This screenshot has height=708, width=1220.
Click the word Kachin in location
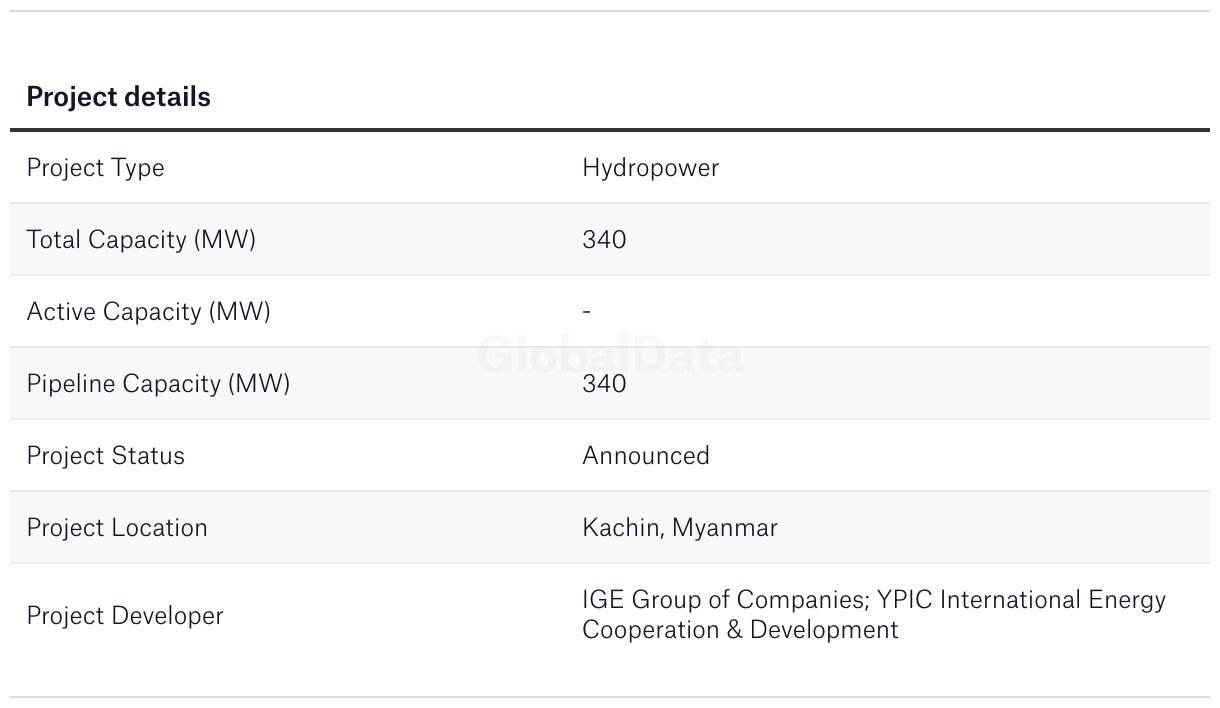point(621,528)
